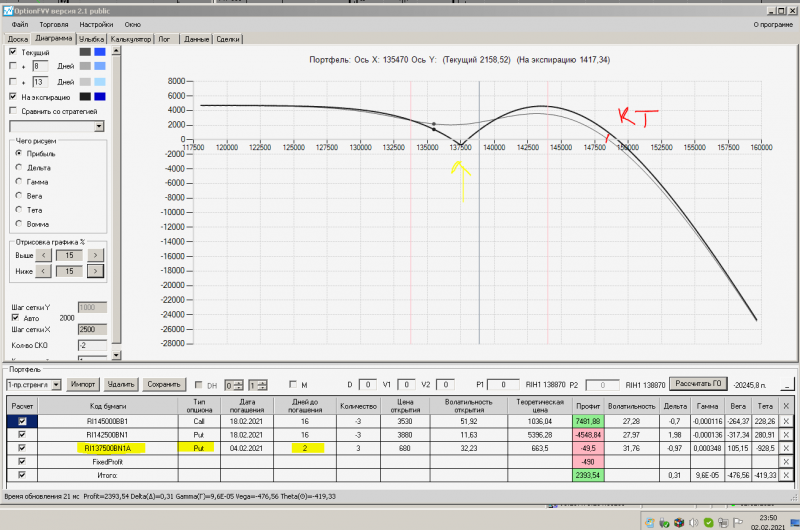This screenshot has width=800, height=530.
Task: Increase Ниже percent with right arrow
Action: click(95, 271)
